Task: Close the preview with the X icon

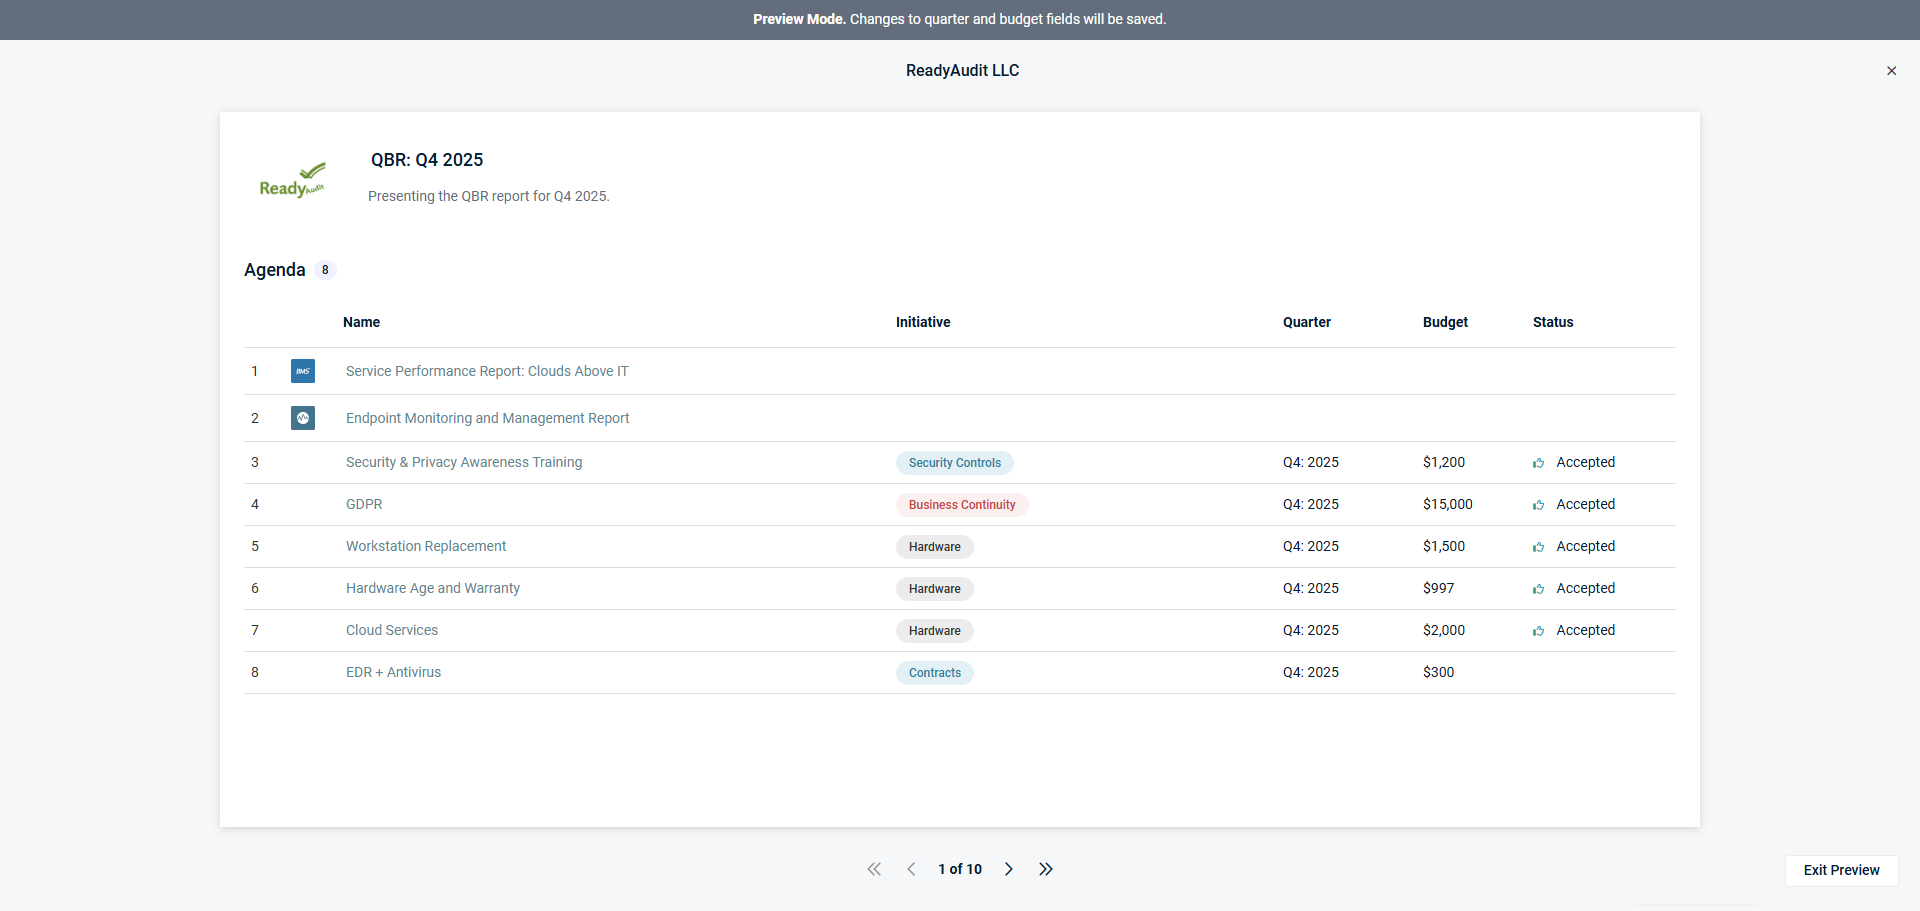Action: pyautogui.click(x=1891, y=71)
